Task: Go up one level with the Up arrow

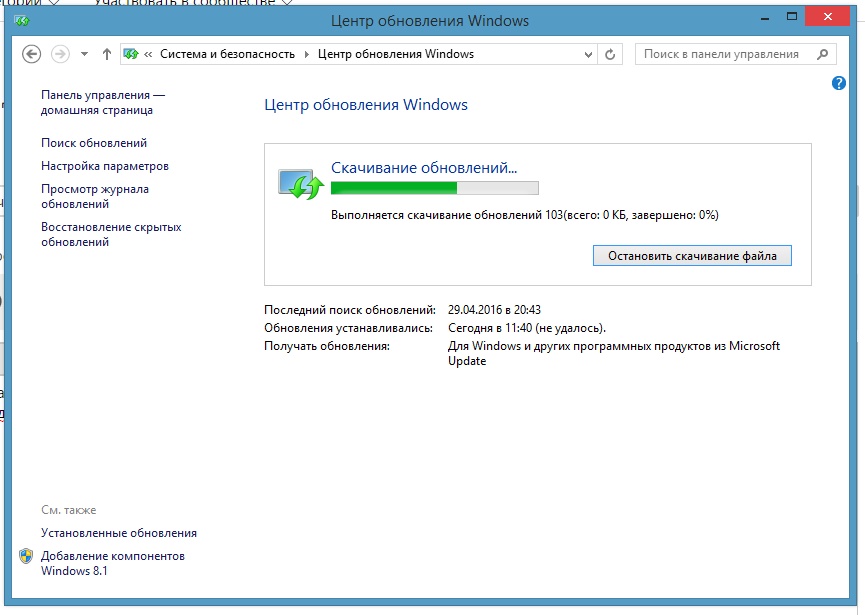Action: coord(107,54)
